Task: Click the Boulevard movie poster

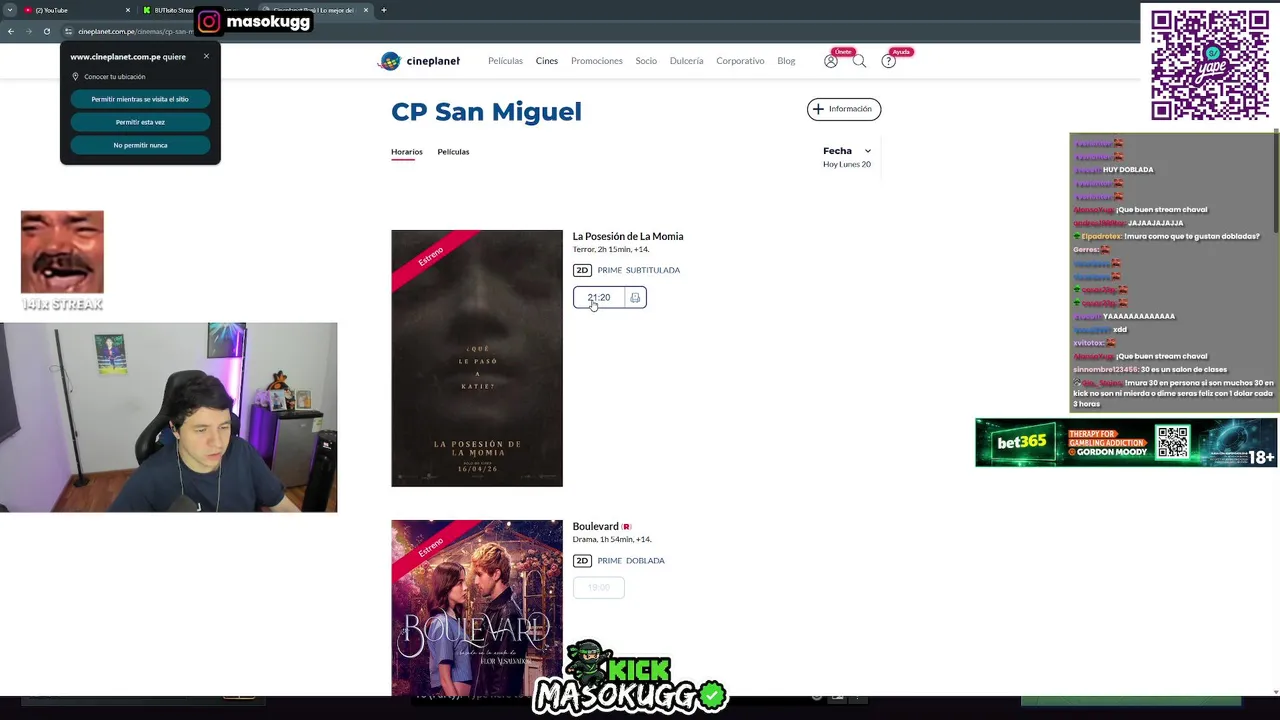Action: (477, 608)
